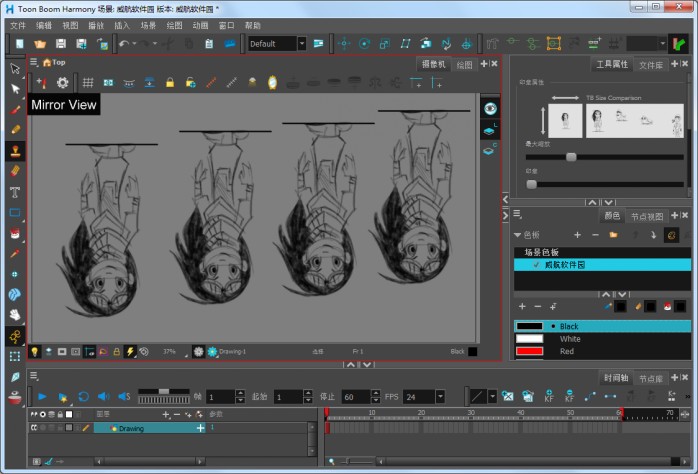Screen dimensions: 698x474
Task: Switch to the 绘图 tab
Action: pyautogui.click(x=464, y=65)
